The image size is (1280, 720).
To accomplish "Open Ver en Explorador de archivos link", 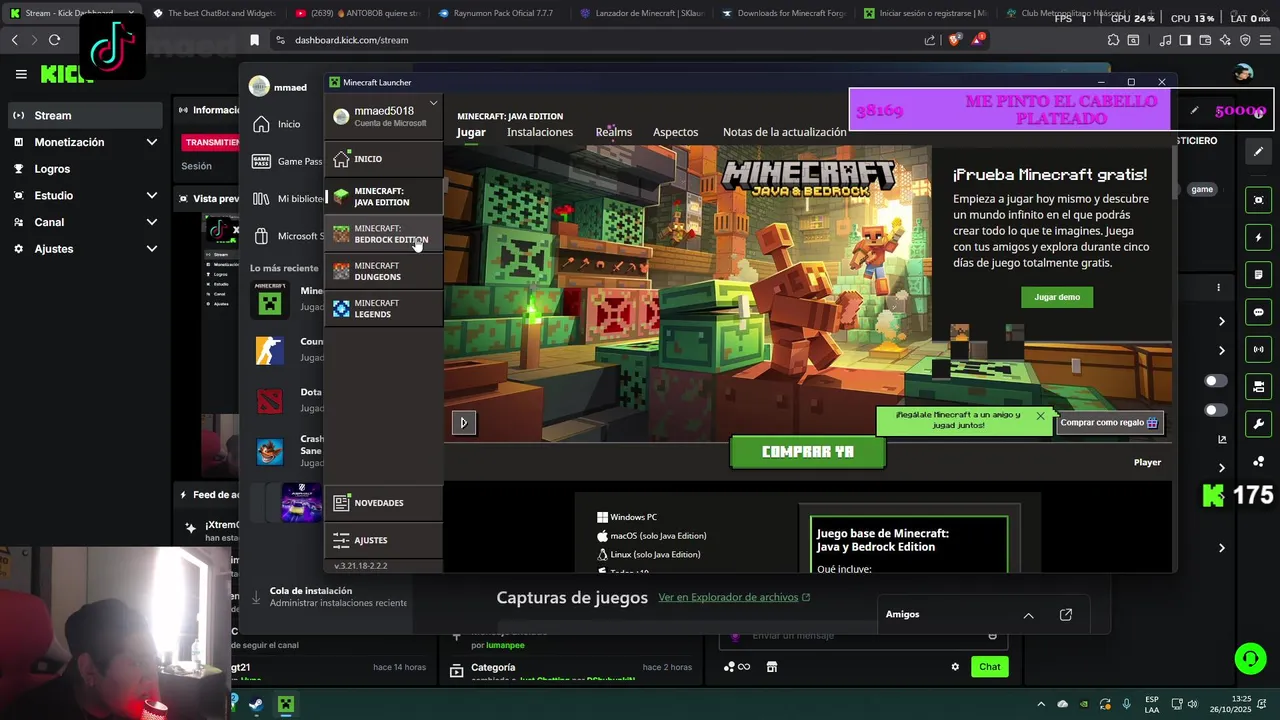I will click(734, 597).
